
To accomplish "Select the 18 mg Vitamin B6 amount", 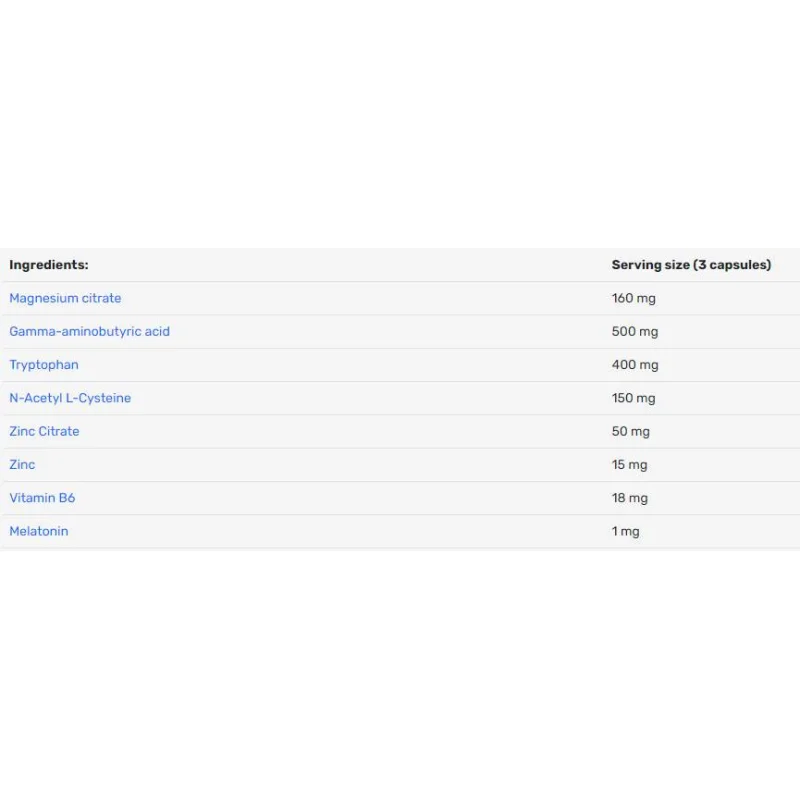I will [x=630, y=497].
